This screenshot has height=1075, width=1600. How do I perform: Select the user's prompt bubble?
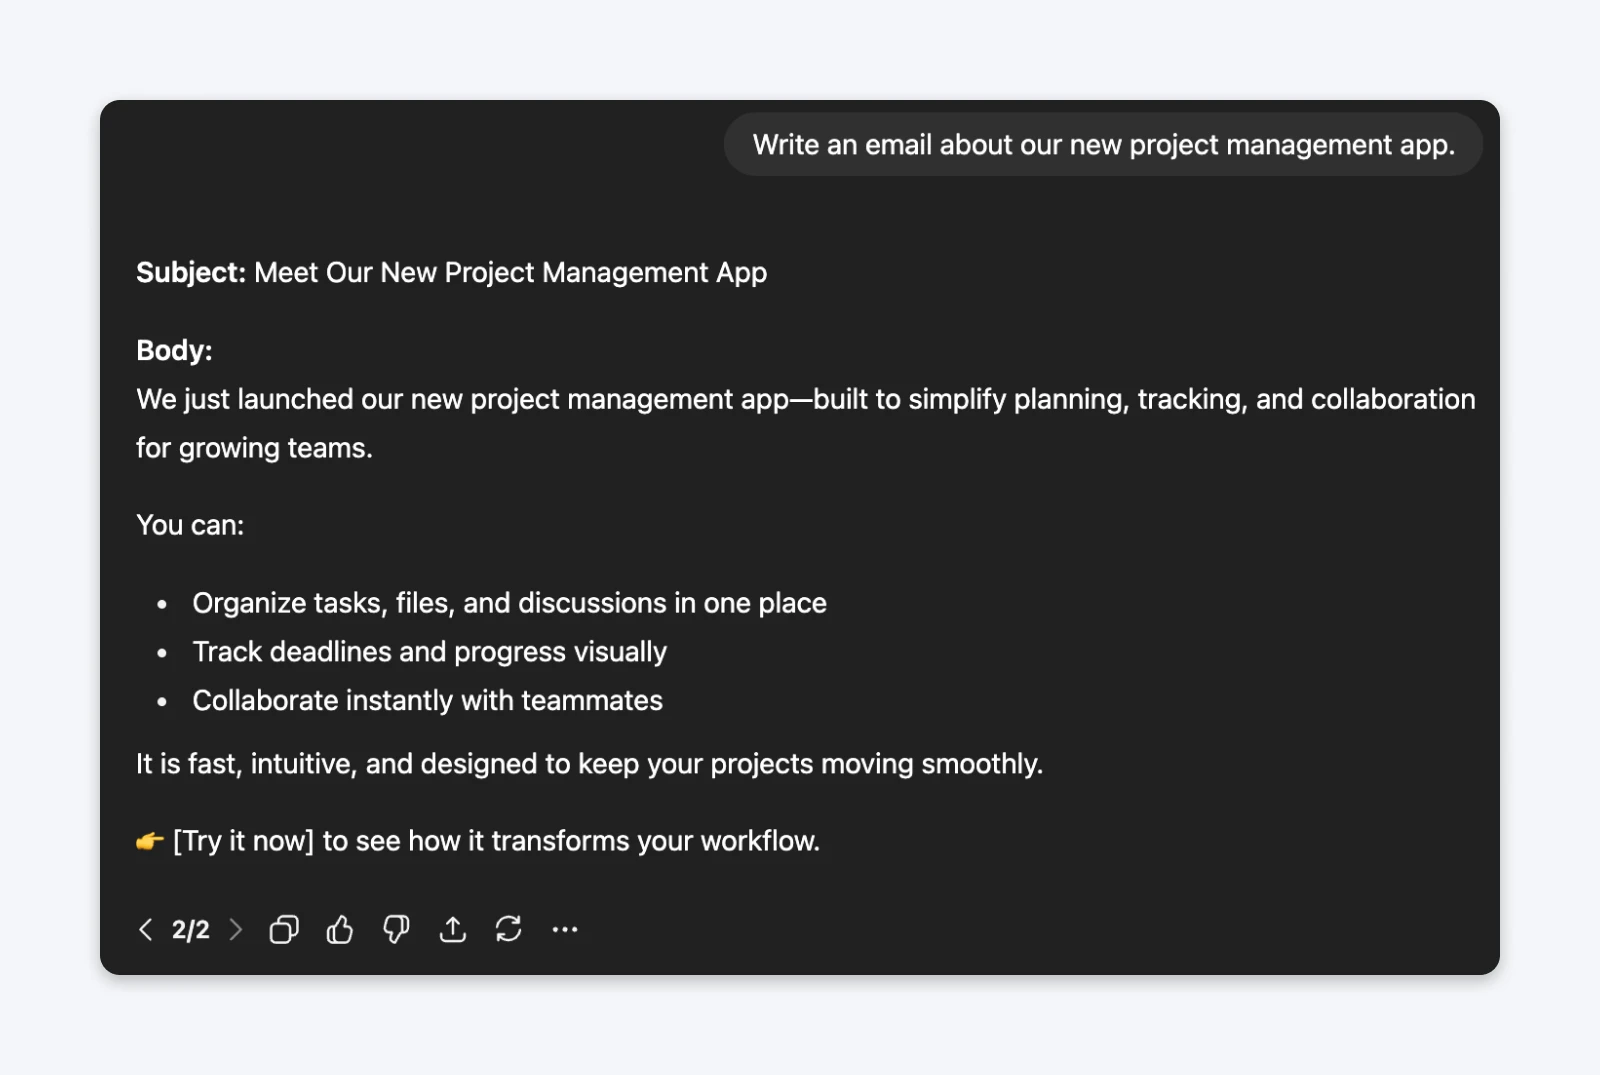[1103, 144]
